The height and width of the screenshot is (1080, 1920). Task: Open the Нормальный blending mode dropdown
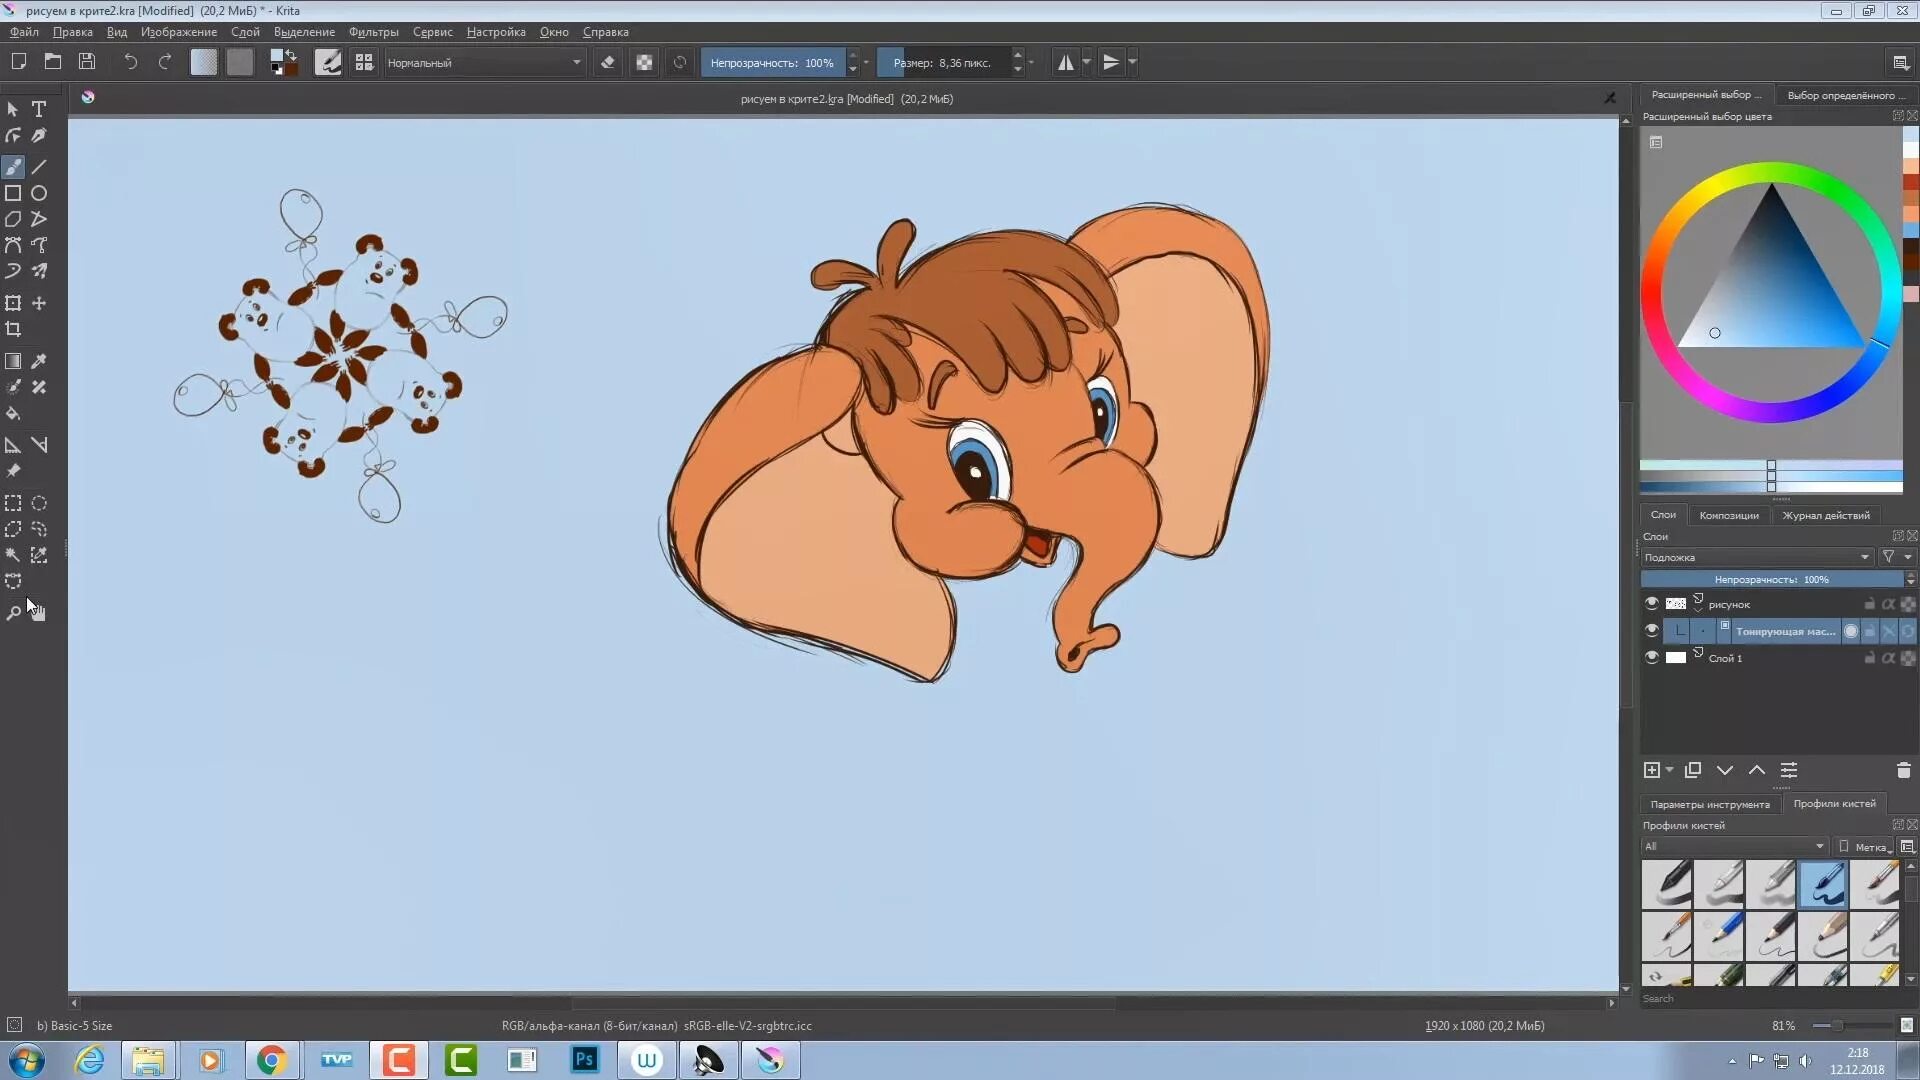pyautogui.click(x=484, y=62)
